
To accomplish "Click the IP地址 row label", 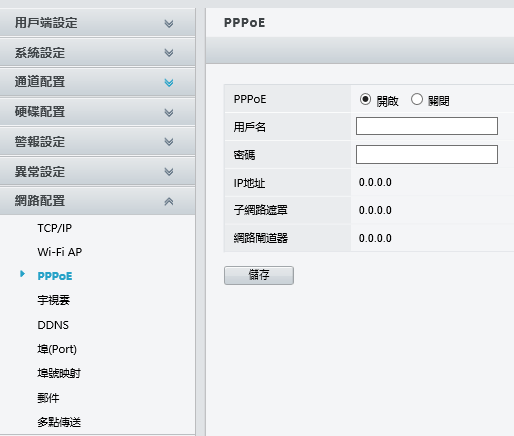I will point(249,183).
